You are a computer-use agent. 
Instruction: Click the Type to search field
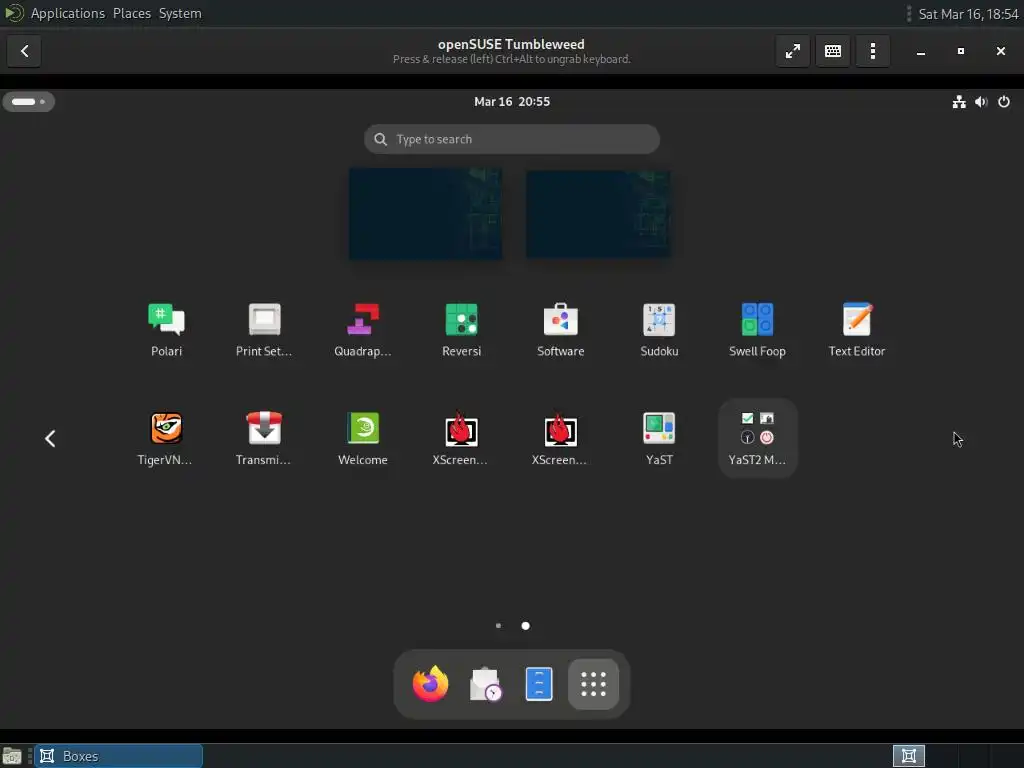point(511,139)
